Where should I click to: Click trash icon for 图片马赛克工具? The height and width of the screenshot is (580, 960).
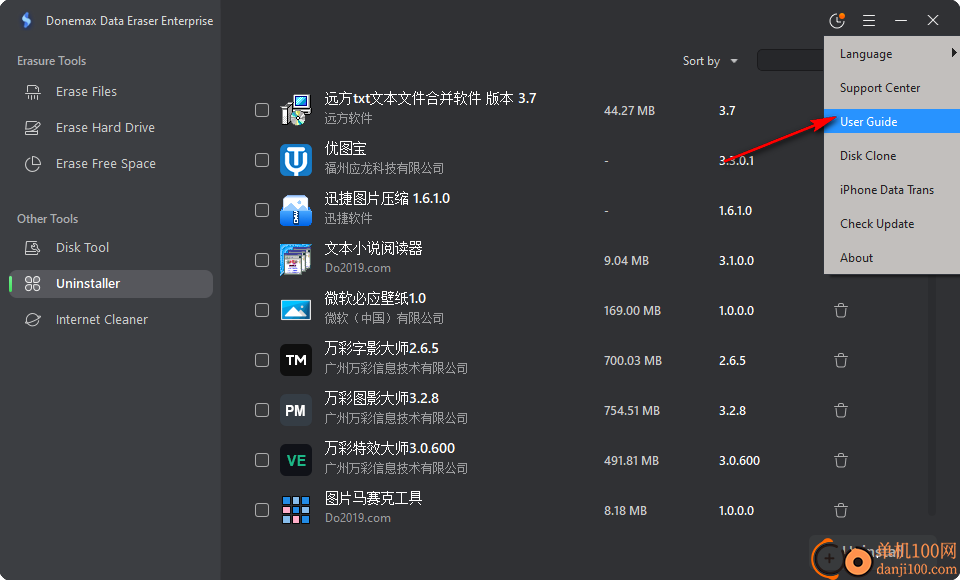pyautogui.click(x=841, y=510)
